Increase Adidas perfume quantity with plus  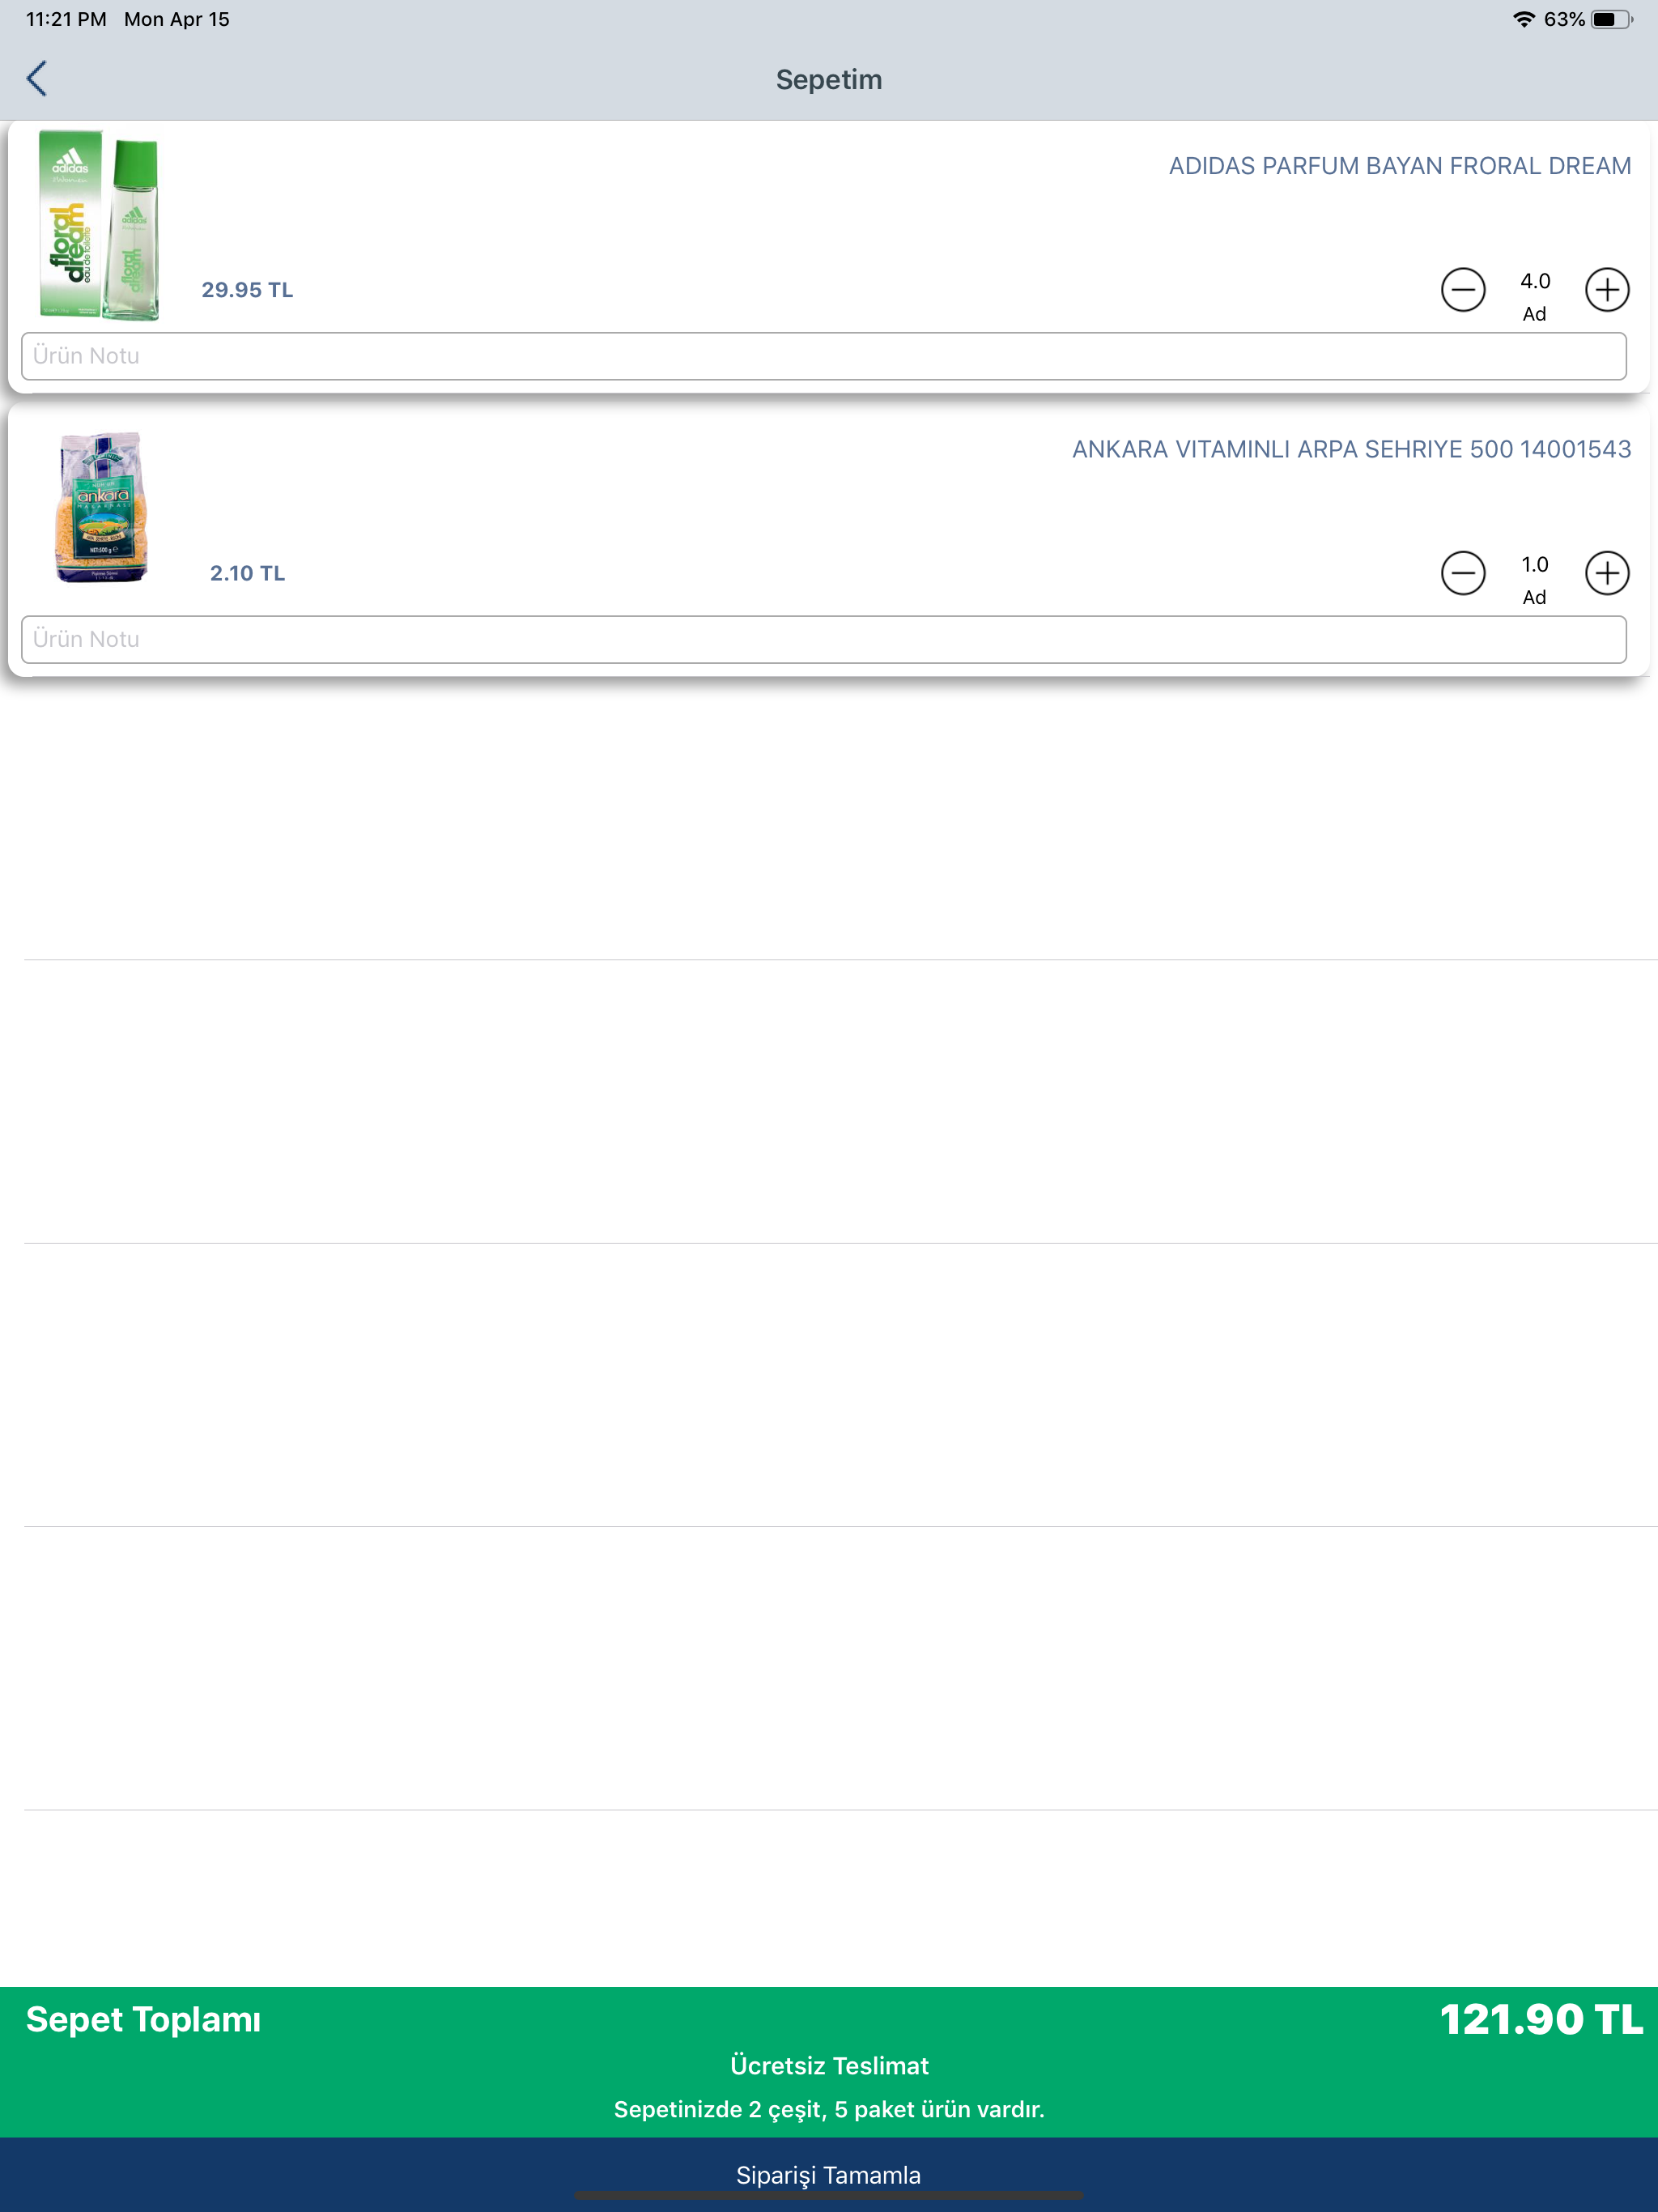[x=1607, y=290]
